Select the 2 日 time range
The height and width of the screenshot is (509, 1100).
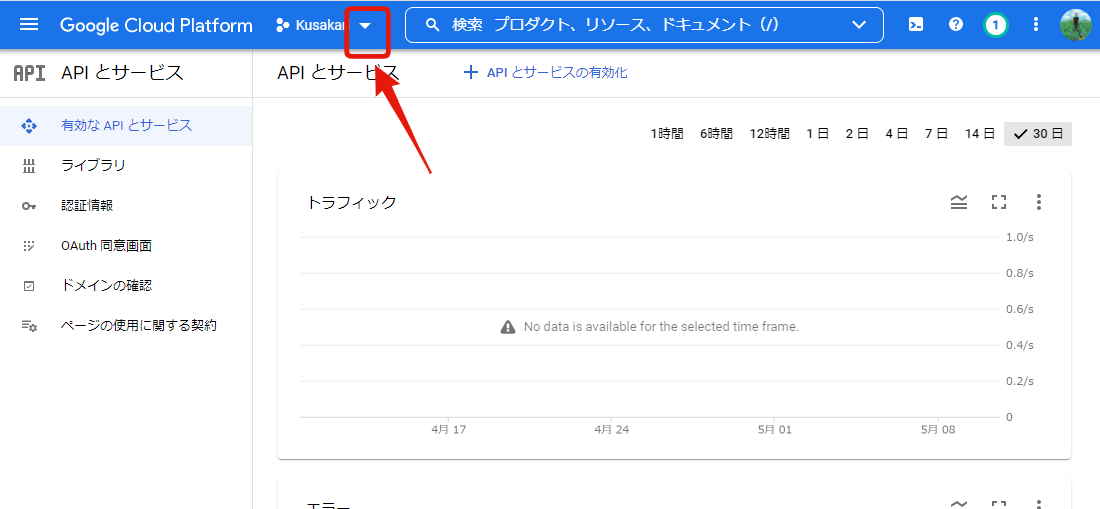[857, 134]
